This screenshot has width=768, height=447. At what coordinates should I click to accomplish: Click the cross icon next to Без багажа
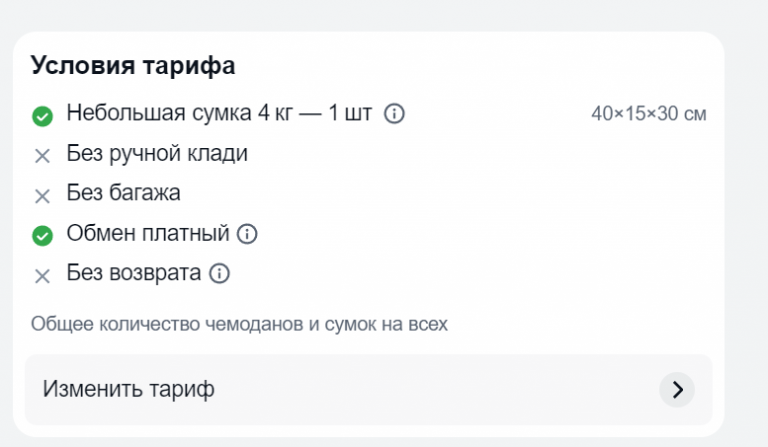point(42,196)
